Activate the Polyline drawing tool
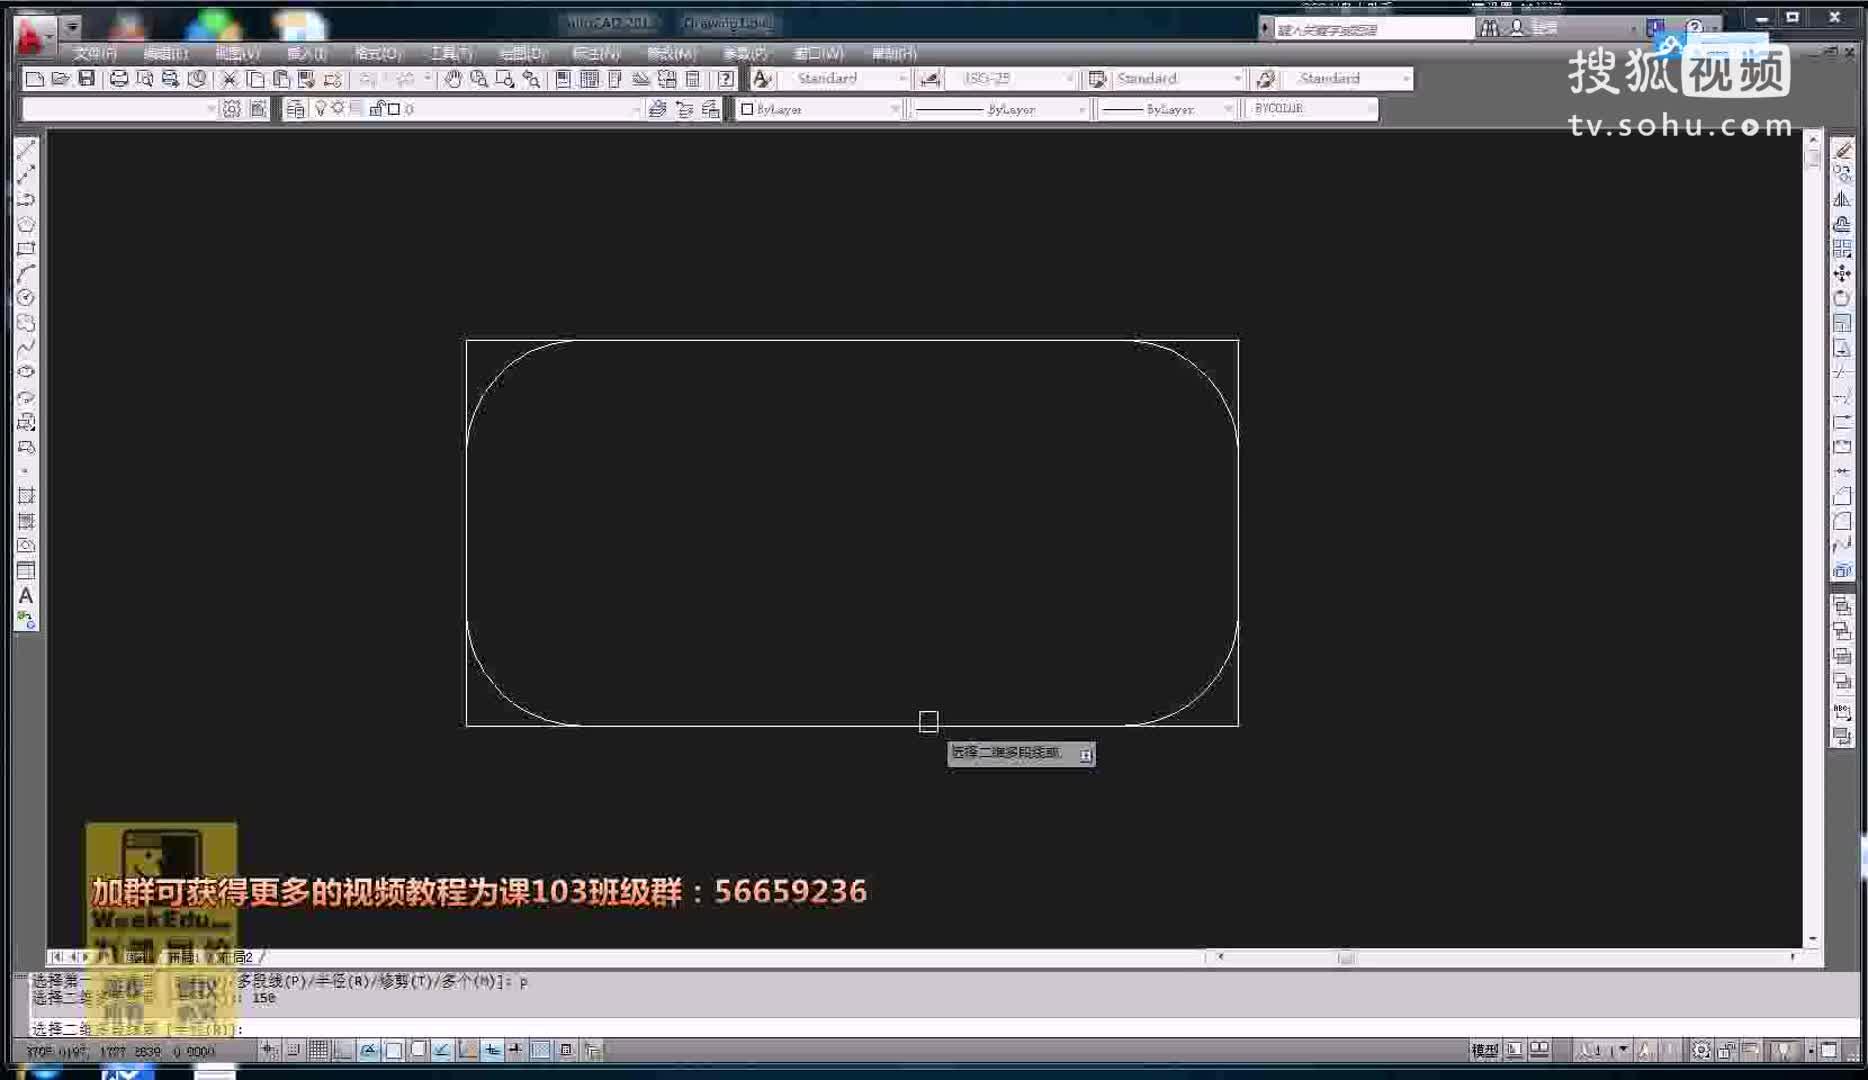 coord(27,200)
